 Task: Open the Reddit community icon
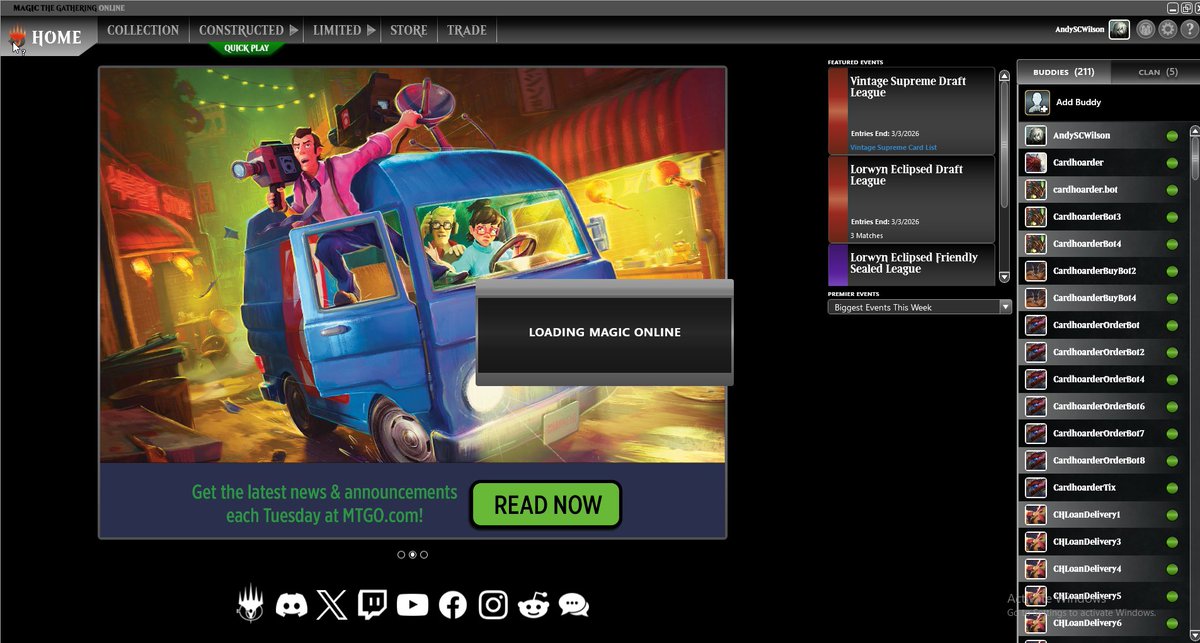click(534, 604)
